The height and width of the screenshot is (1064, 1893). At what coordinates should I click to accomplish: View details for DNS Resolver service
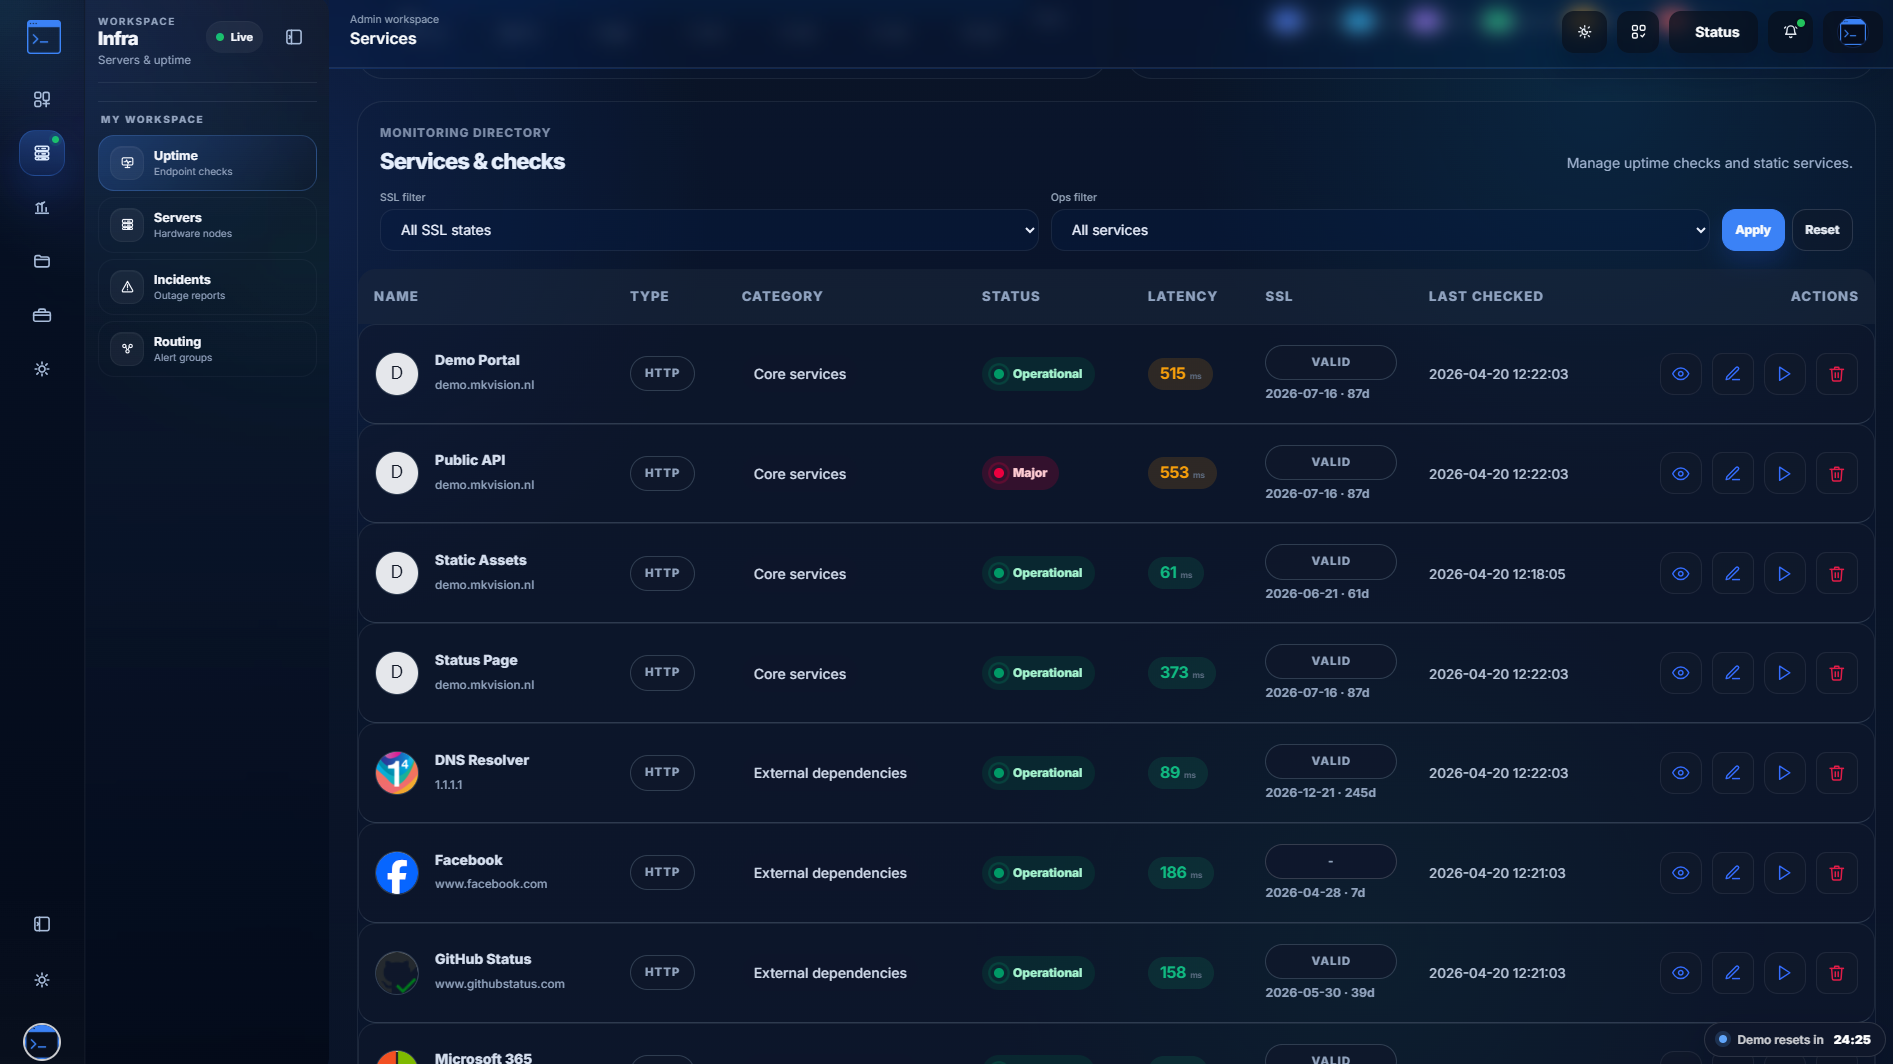click(1680, 773)
